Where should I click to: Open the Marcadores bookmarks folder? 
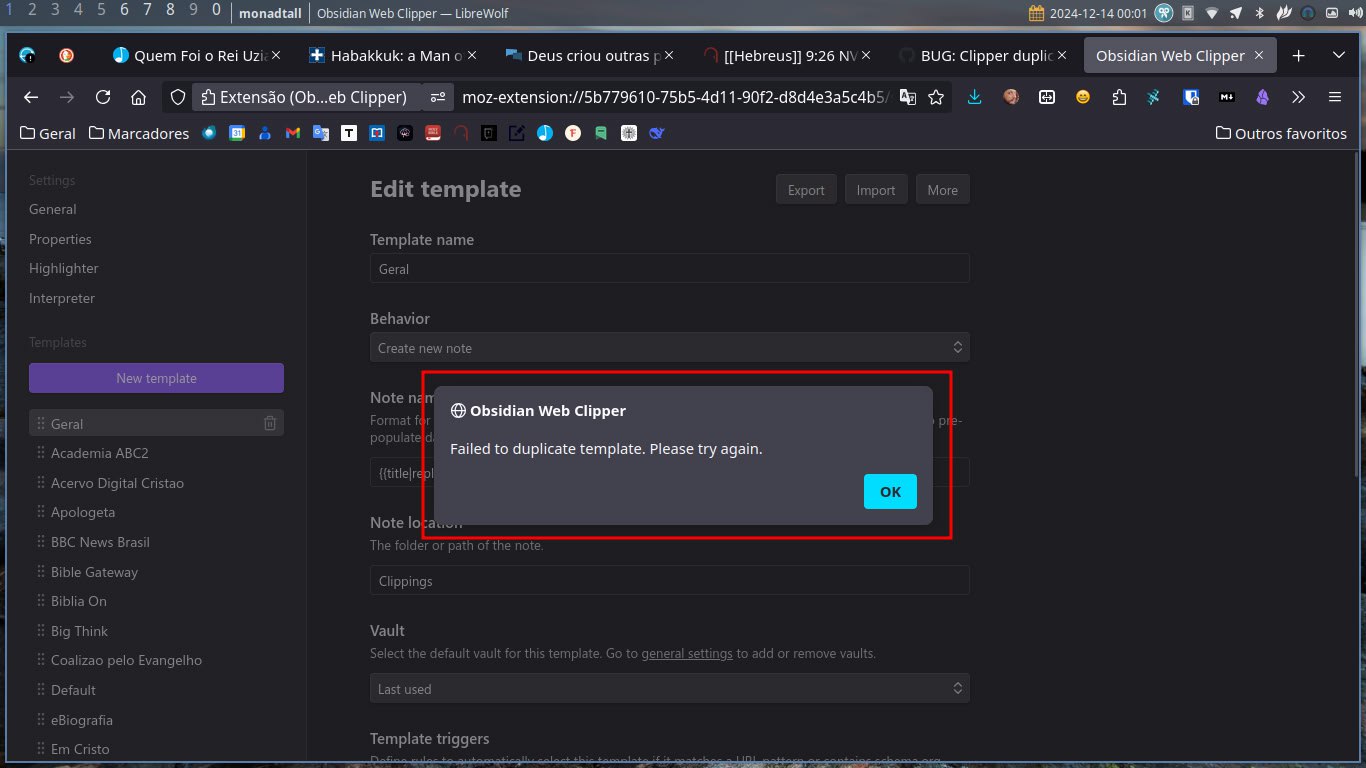coord(138,133)
